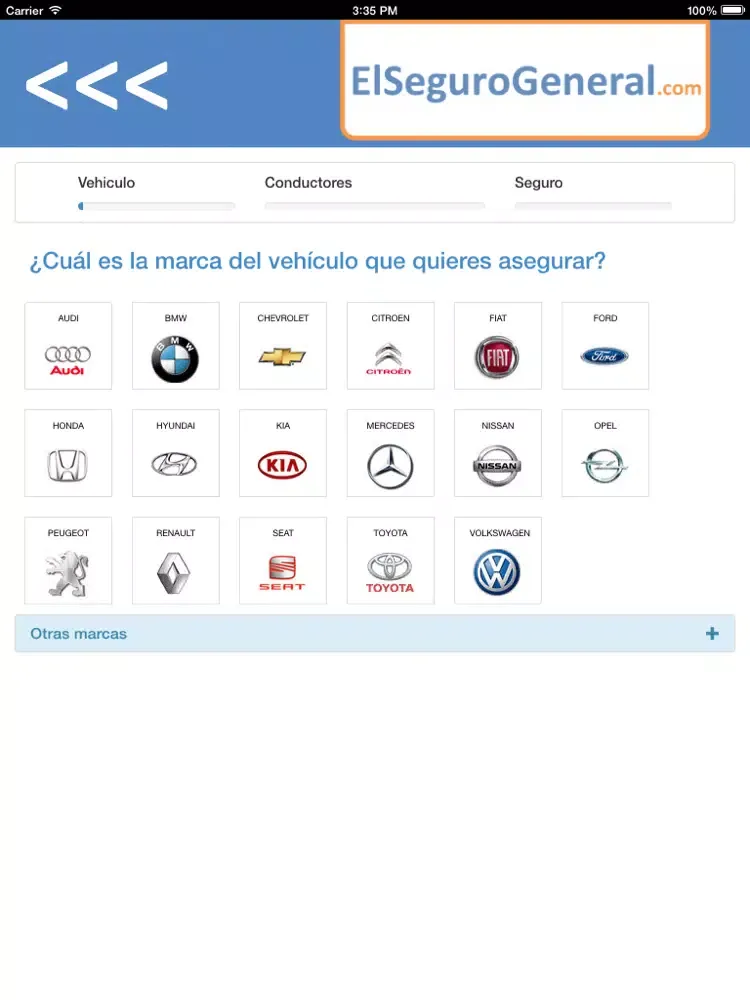Pick the Seat brand logo
The width and height of the screenshot is (750, 1000).
pyautogui.click(x=282, y=573)
